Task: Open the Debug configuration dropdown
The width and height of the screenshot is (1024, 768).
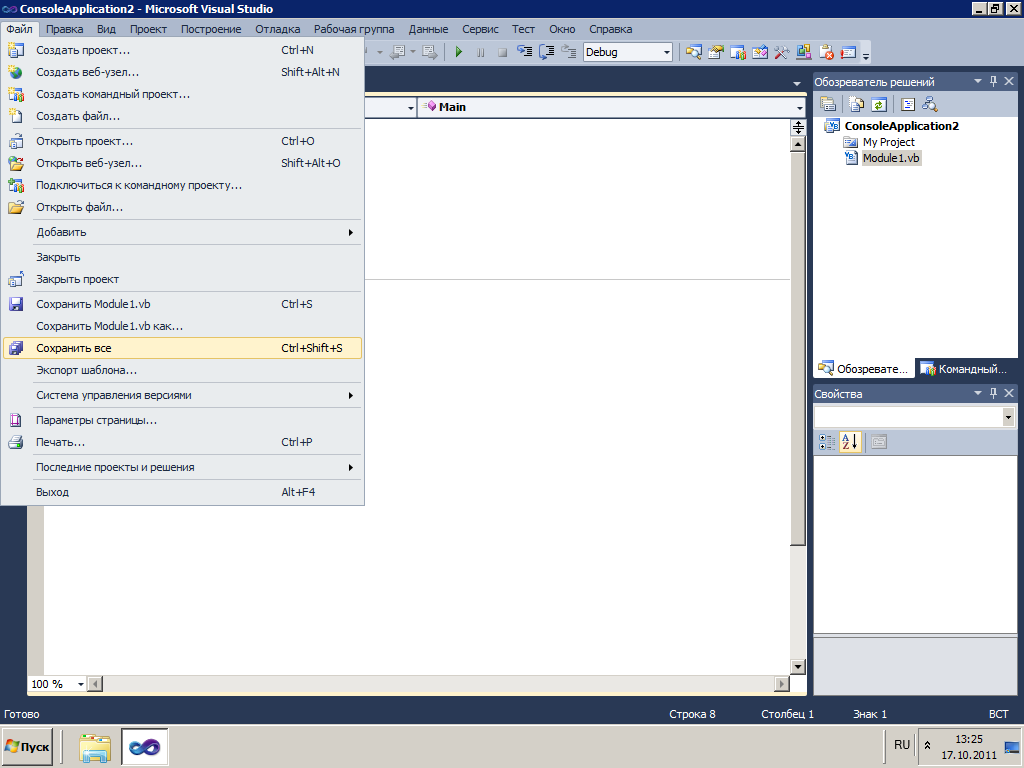Action: [666, 52]
